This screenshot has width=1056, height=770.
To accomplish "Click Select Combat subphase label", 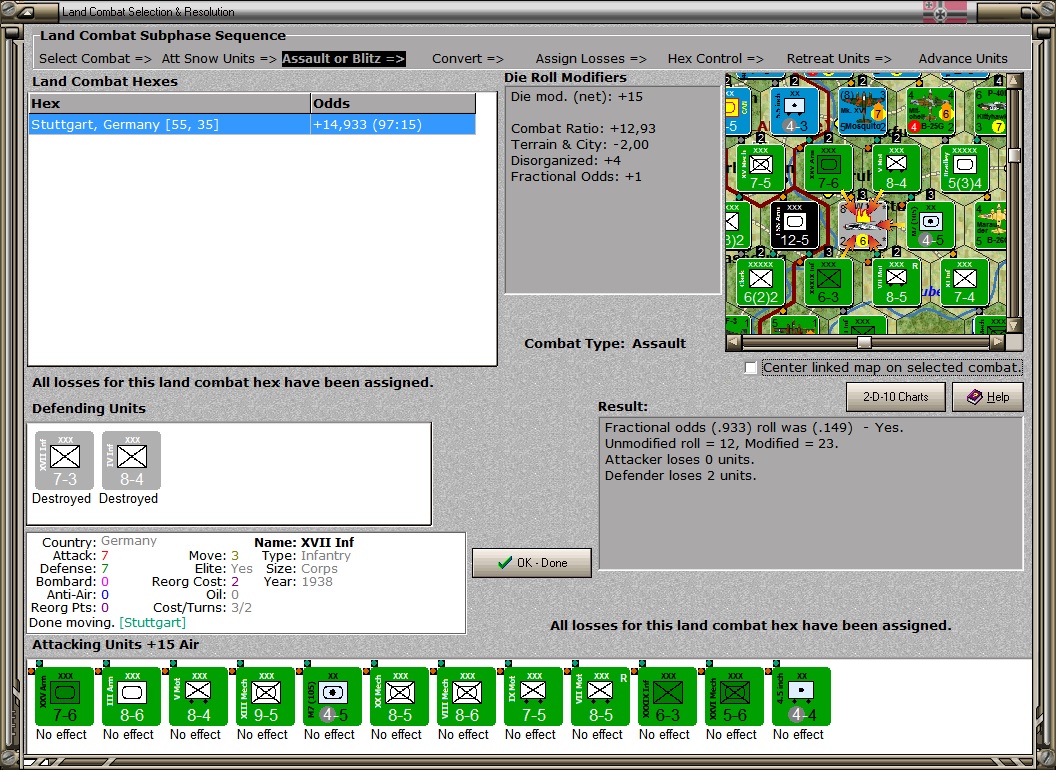I will [x=95, y=59].
